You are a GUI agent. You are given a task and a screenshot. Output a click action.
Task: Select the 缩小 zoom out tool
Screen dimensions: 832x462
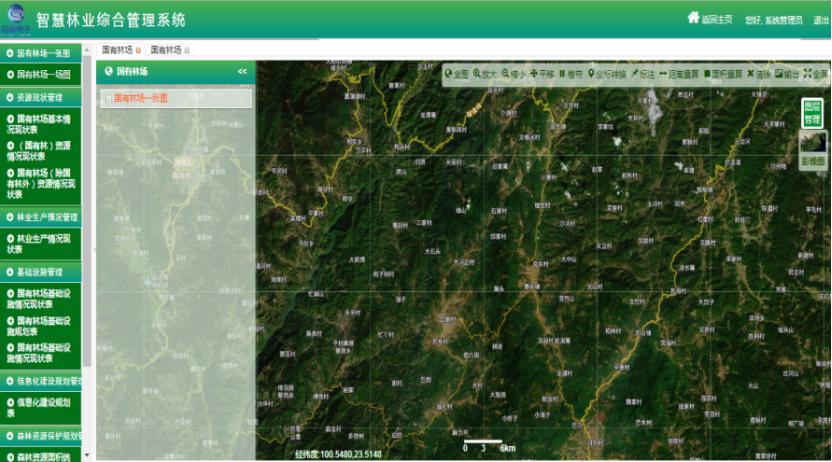[x=513, y=74]
